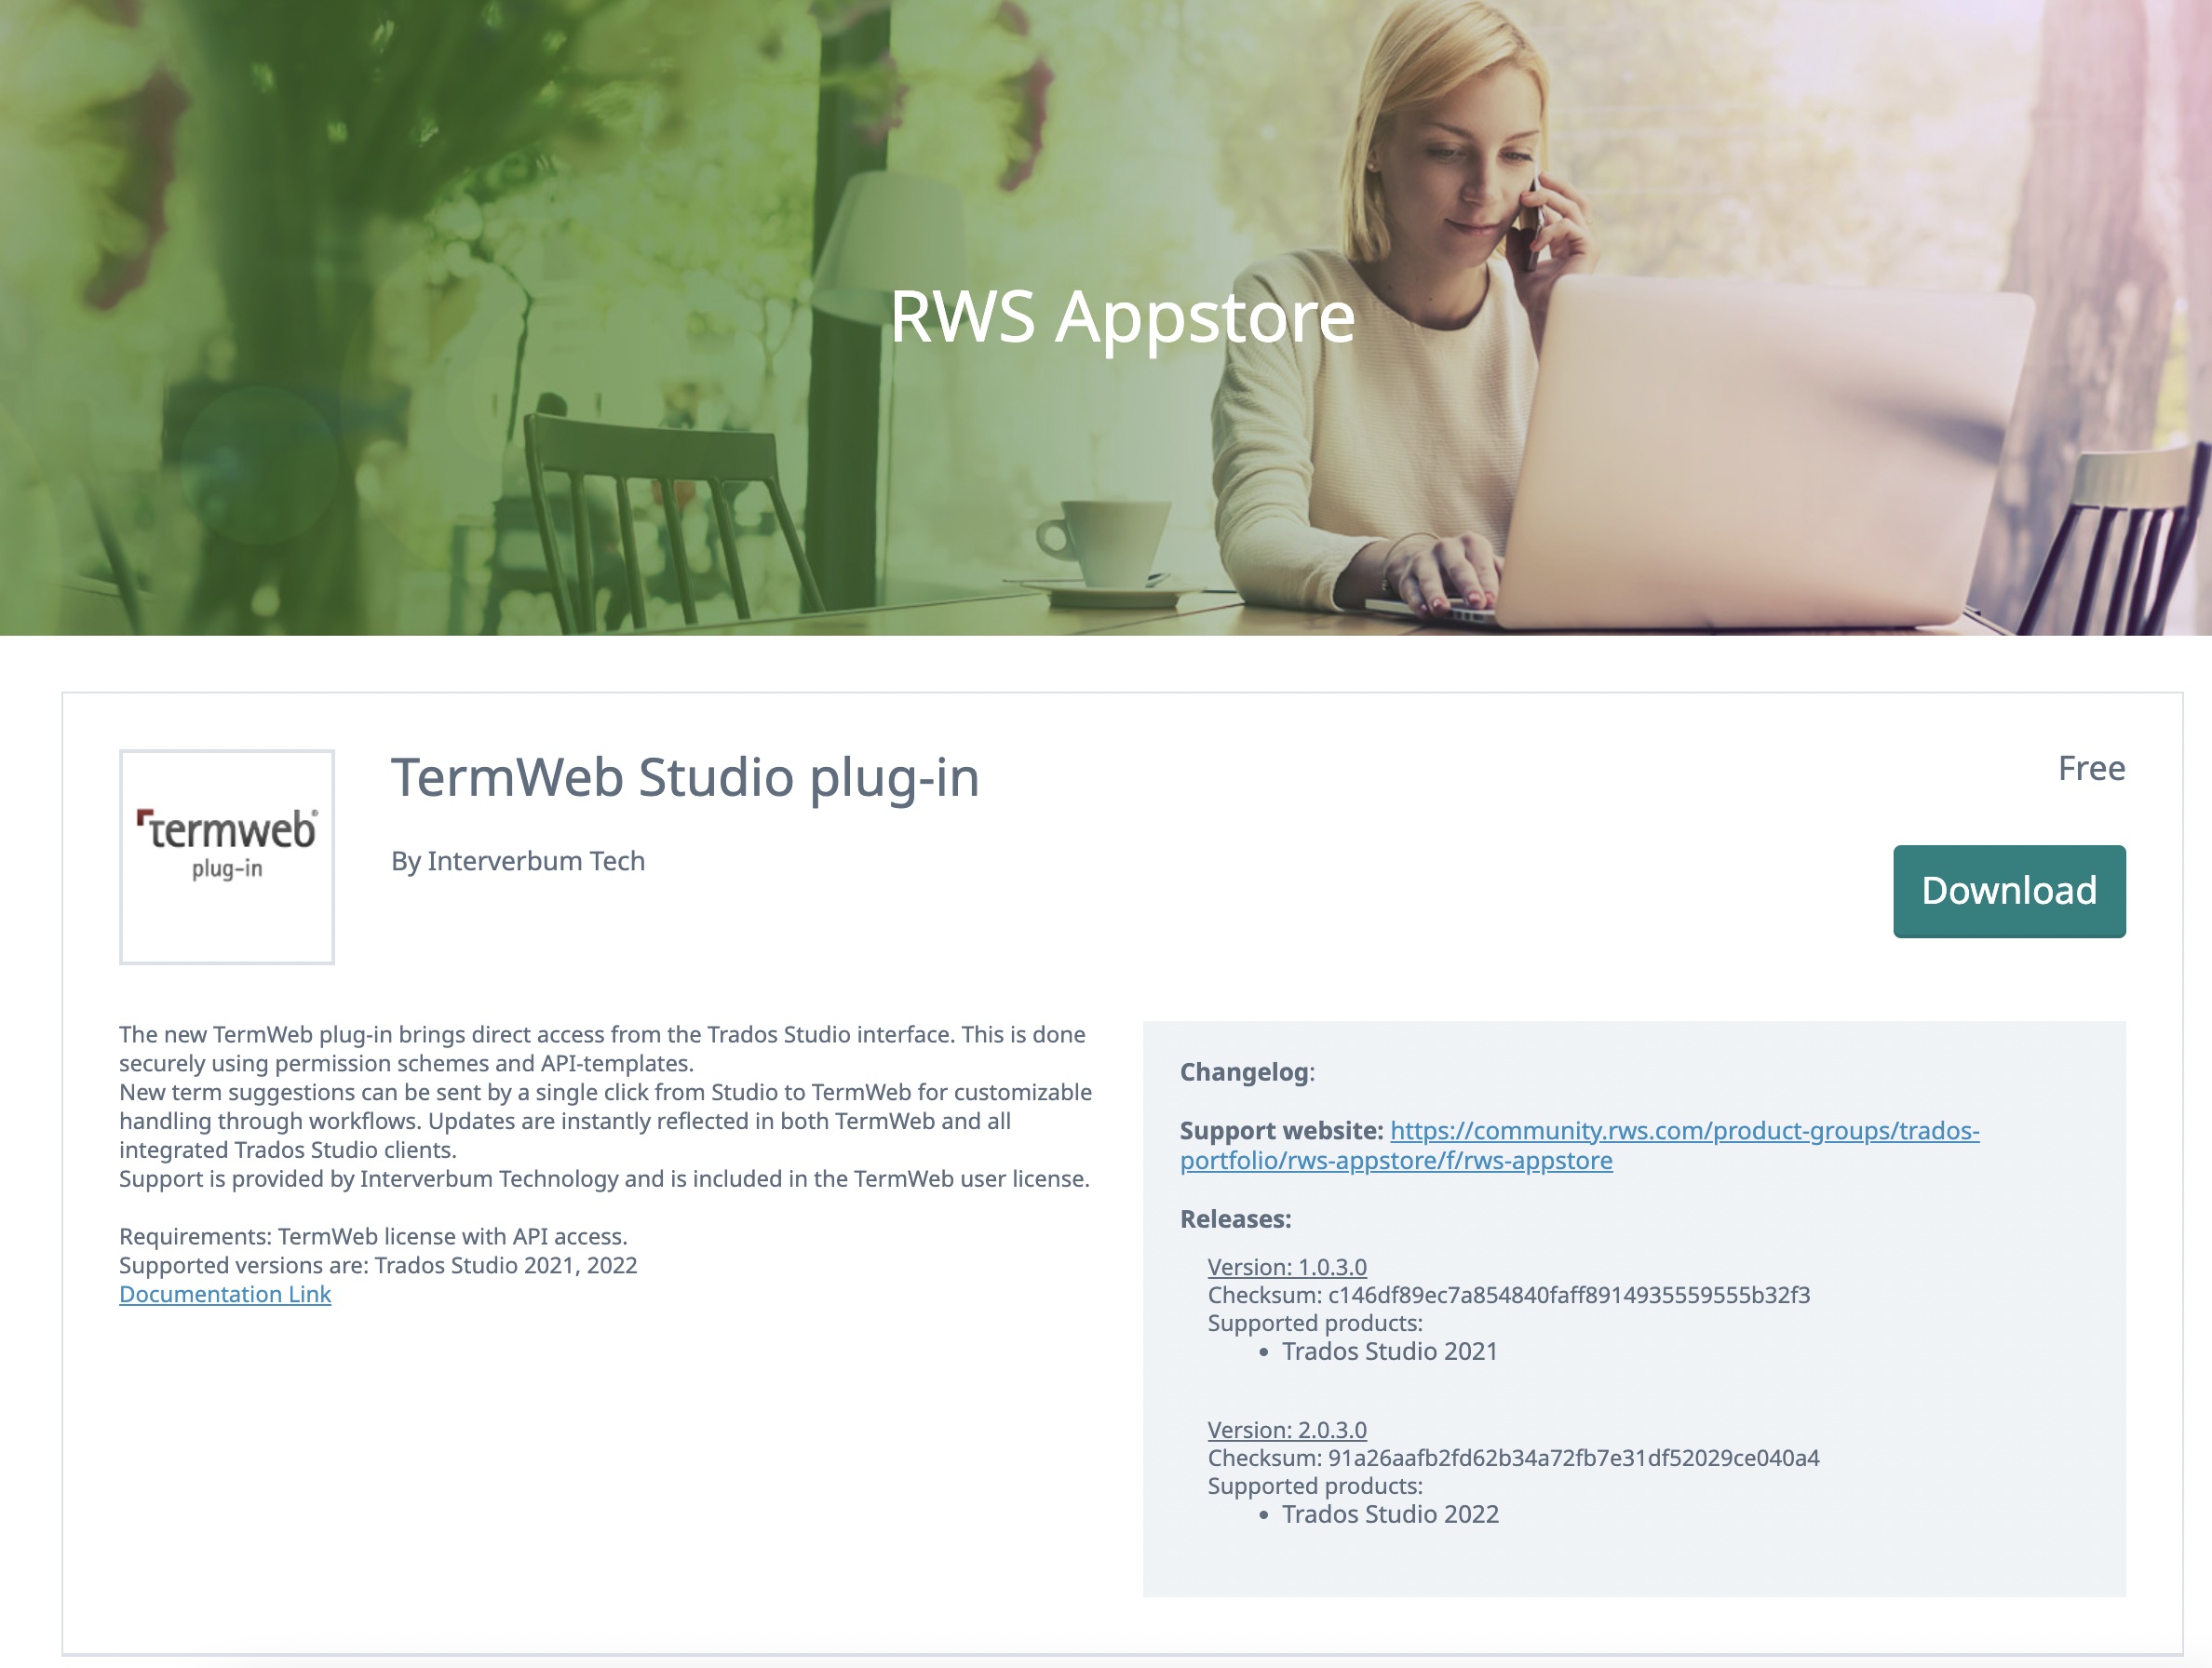Viewport: 2212px width, 1668px height.
Task: Click the 'By Interverbum Tech' author text
Action: (518, 861)
